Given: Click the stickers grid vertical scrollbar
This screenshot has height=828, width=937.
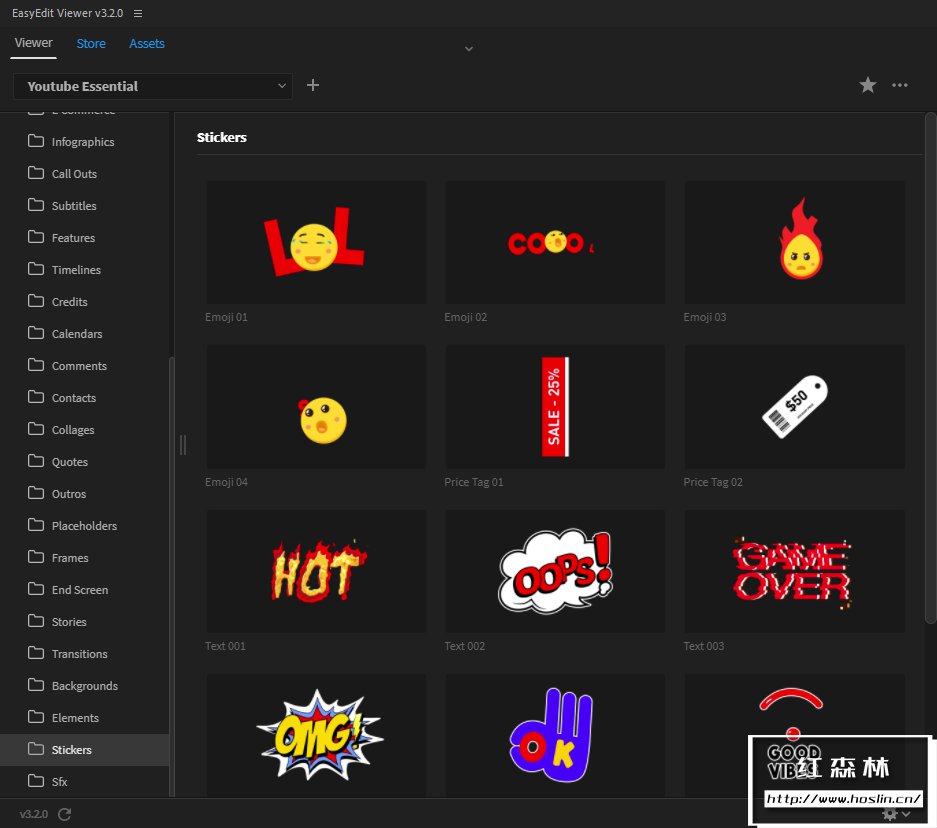Looking at the screenshot, I should pos(930,368).
